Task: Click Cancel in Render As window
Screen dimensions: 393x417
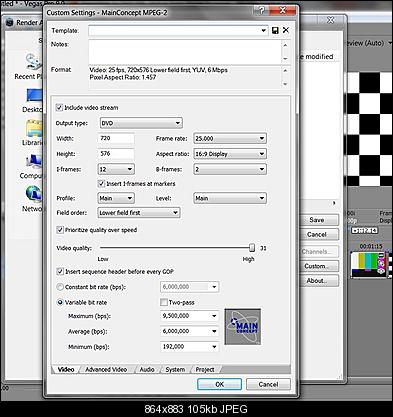Action: point(319,234)
